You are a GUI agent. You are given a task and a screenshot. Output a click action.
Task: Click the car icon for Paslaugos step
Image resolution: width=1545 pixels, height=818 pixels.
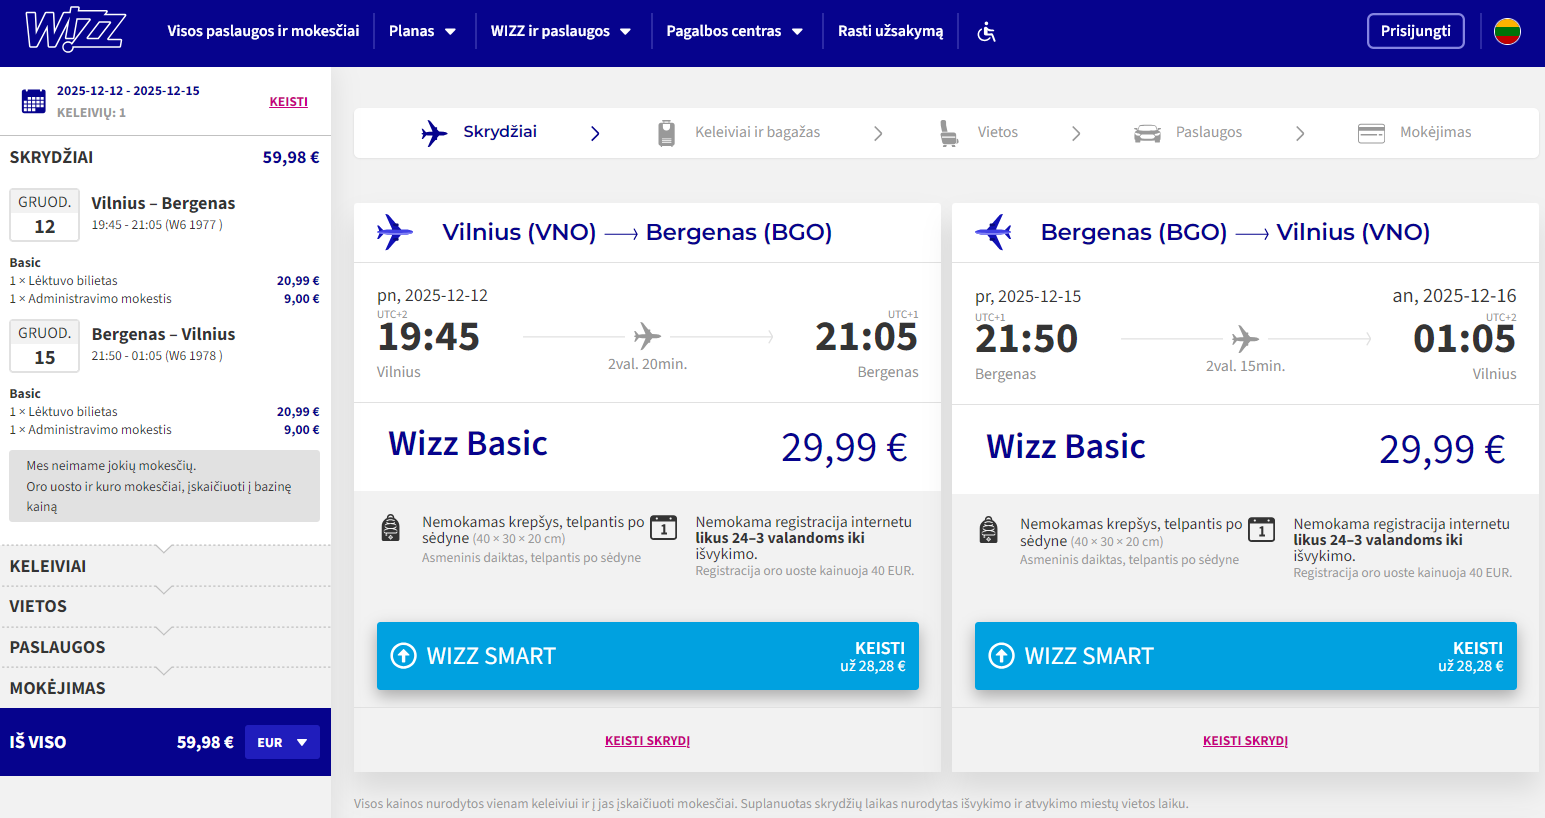click(1147, 133)
